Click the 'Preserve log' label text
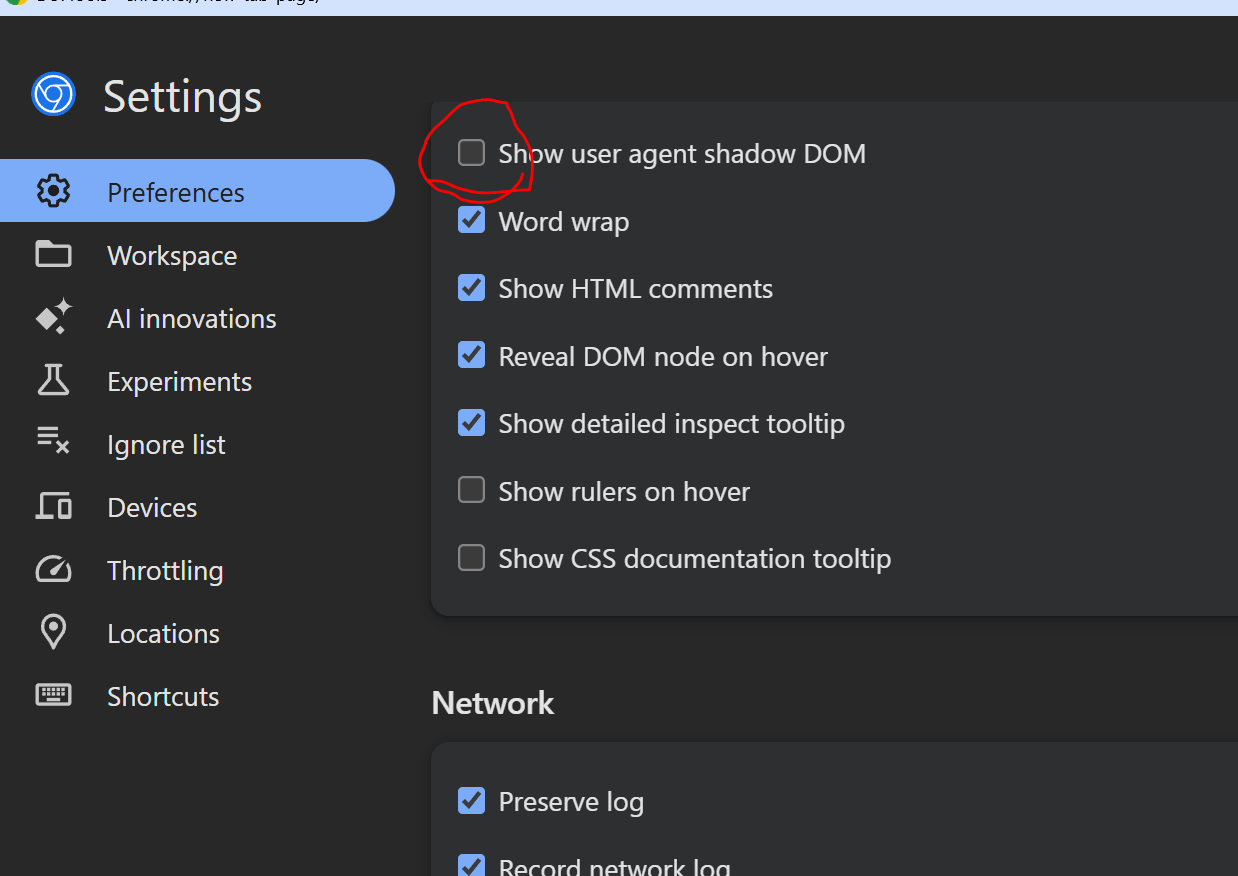Image resolution: width=1238 pixels, height=876 pixels. click(x=571, y=802)
